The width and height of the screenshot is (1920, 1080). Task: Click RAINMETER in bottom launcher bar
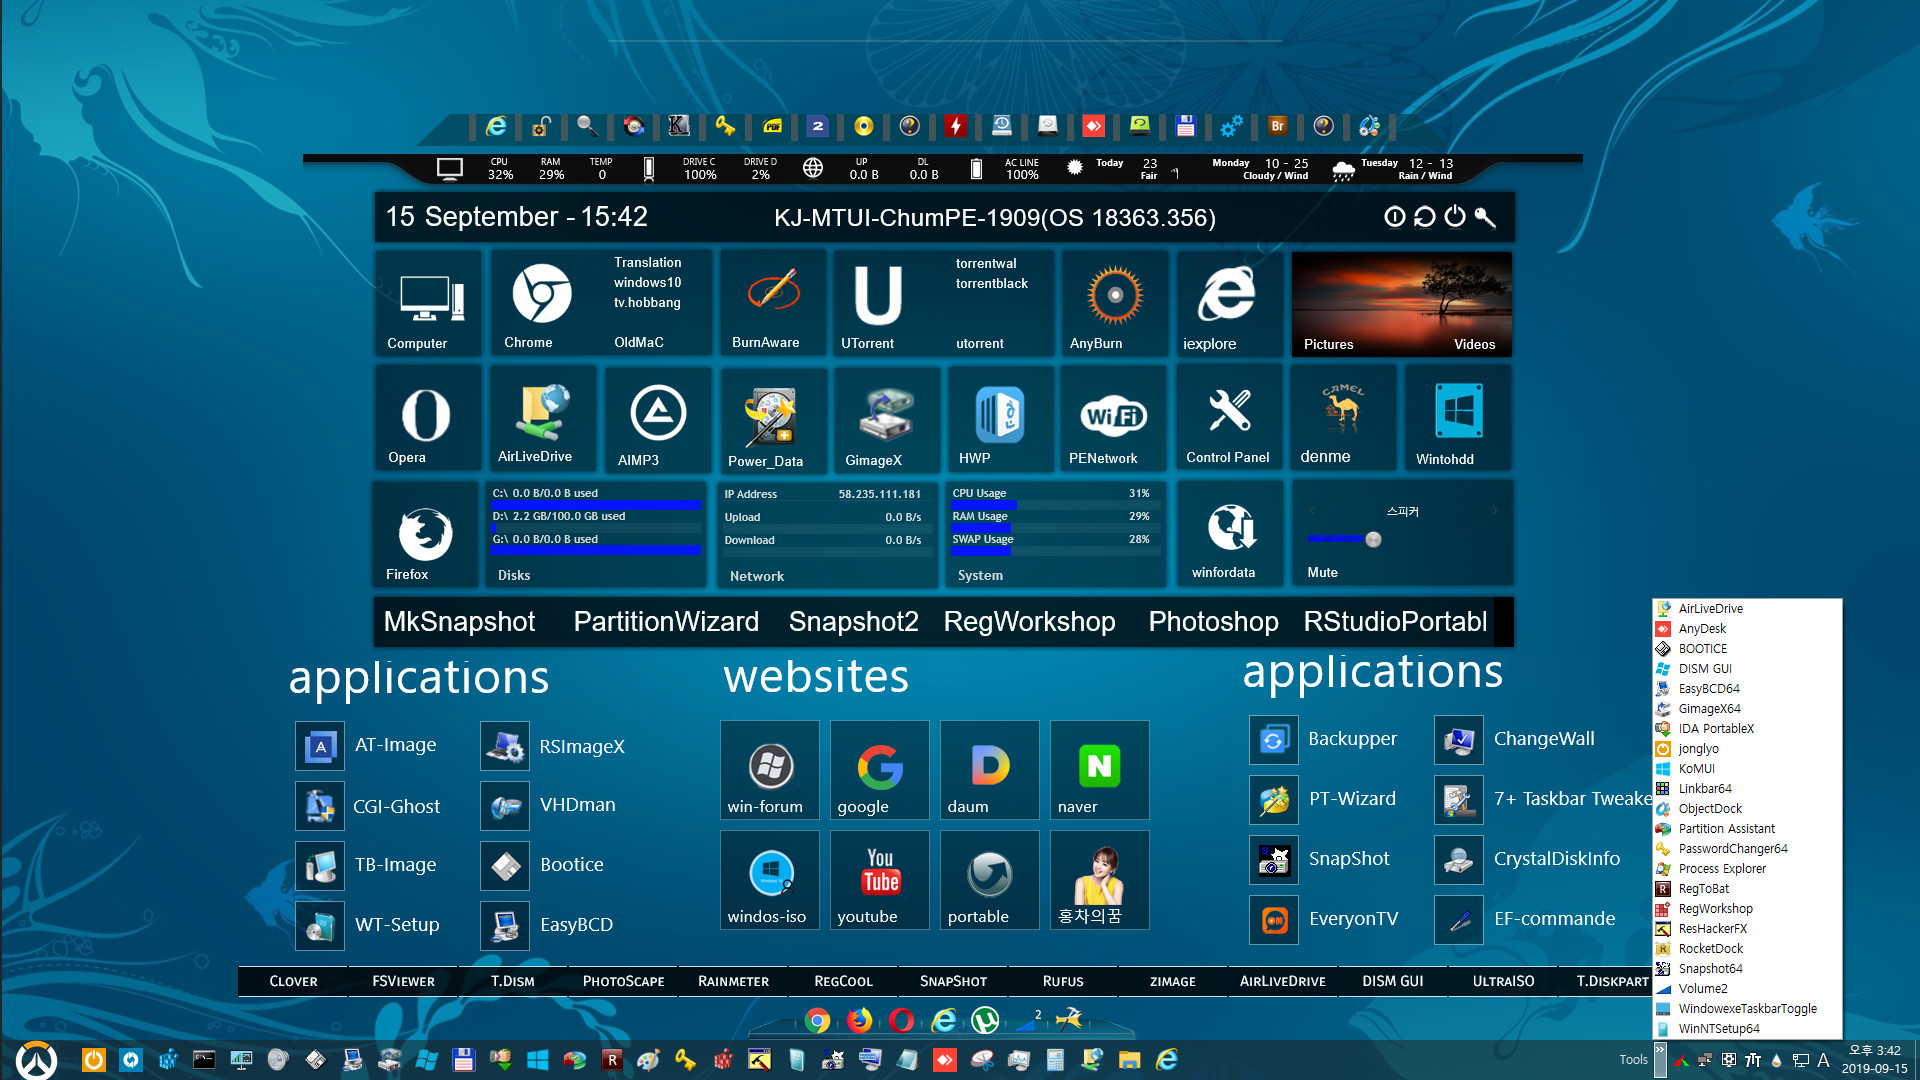pyautogui.click(x=733, y=982)
